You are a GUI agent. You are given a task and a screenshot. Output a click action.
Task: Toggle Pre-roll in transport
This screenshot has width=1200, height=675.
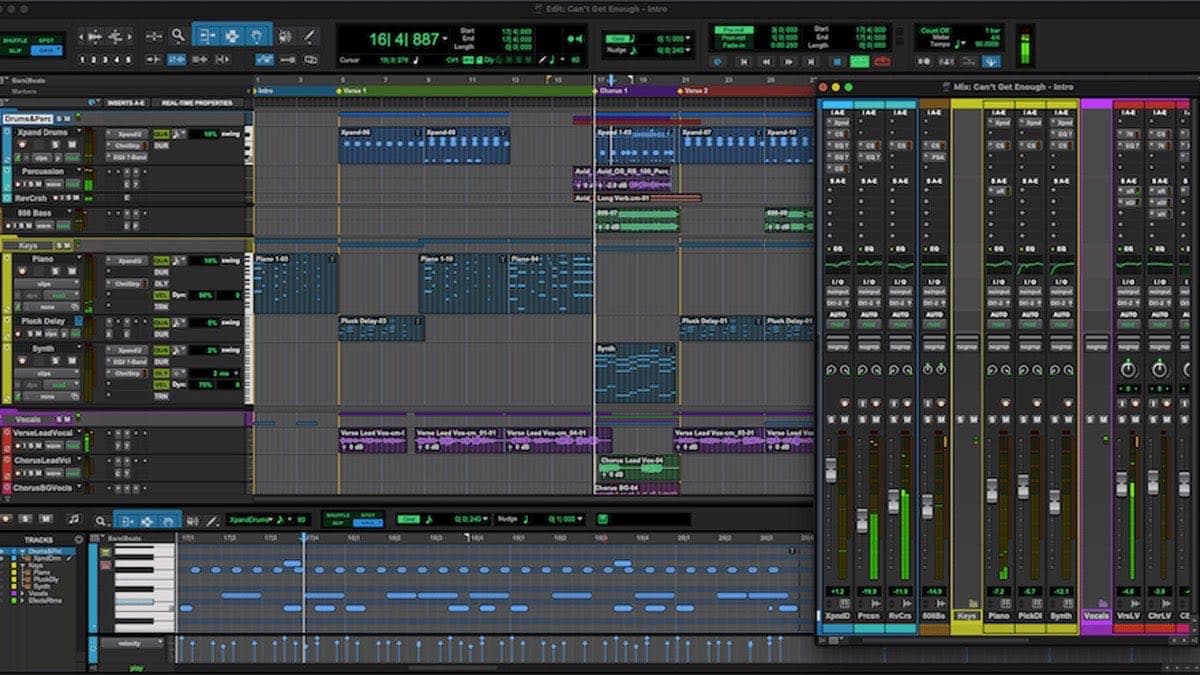[x=732, y=31]
